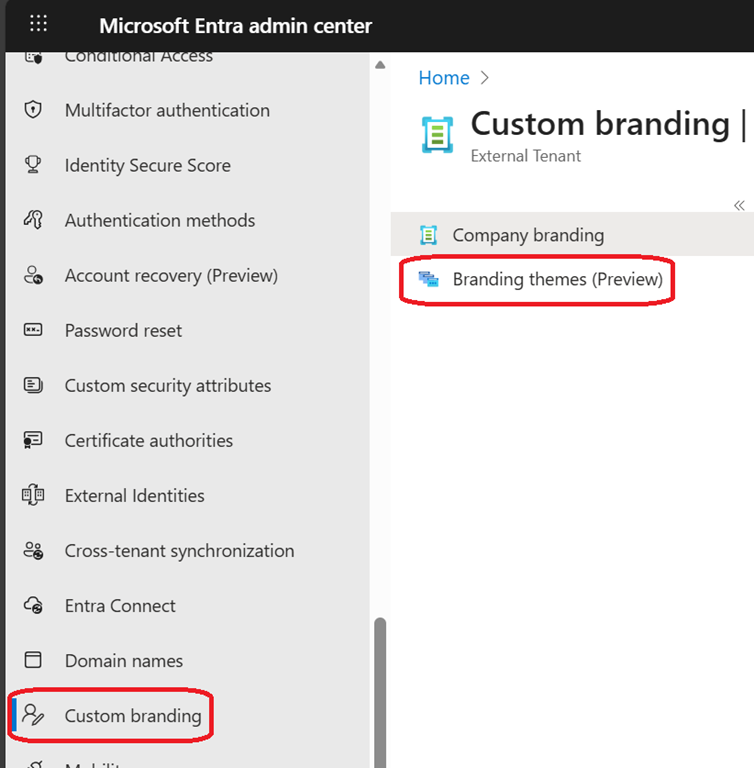Click the Home breadcrumb link
The width and height of the screenshot is (754, 768).
pos(444,78)
